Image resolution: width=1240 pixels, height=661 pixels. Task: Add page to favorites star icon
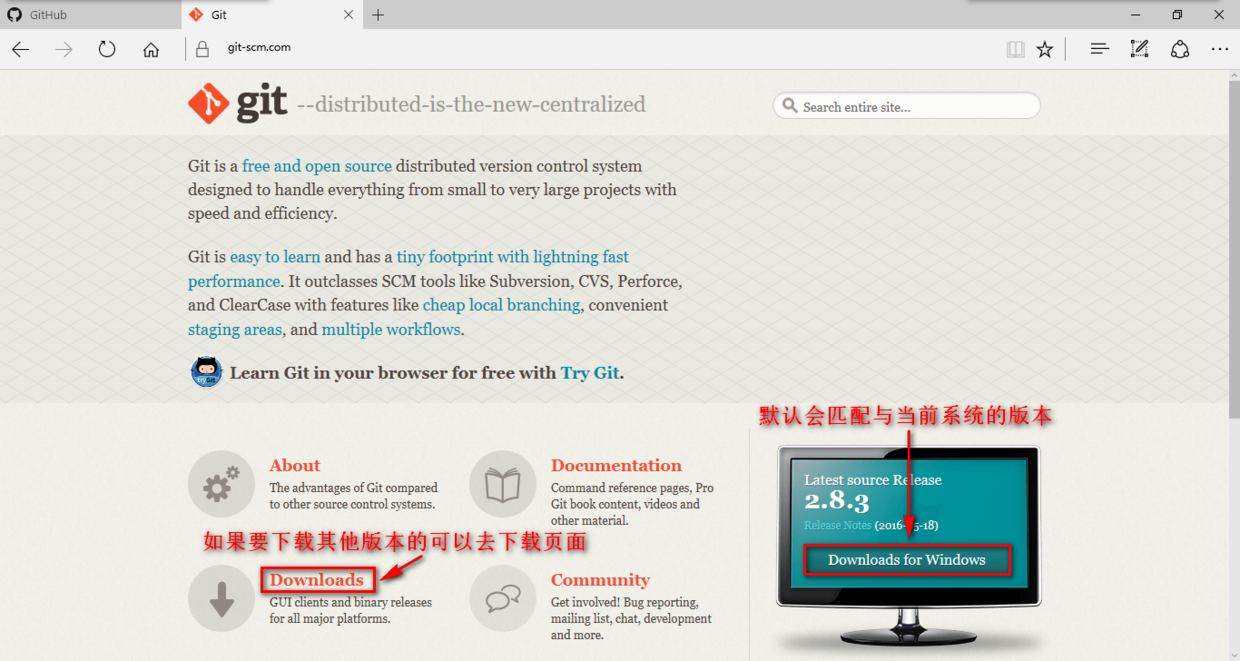point(1045,49)
